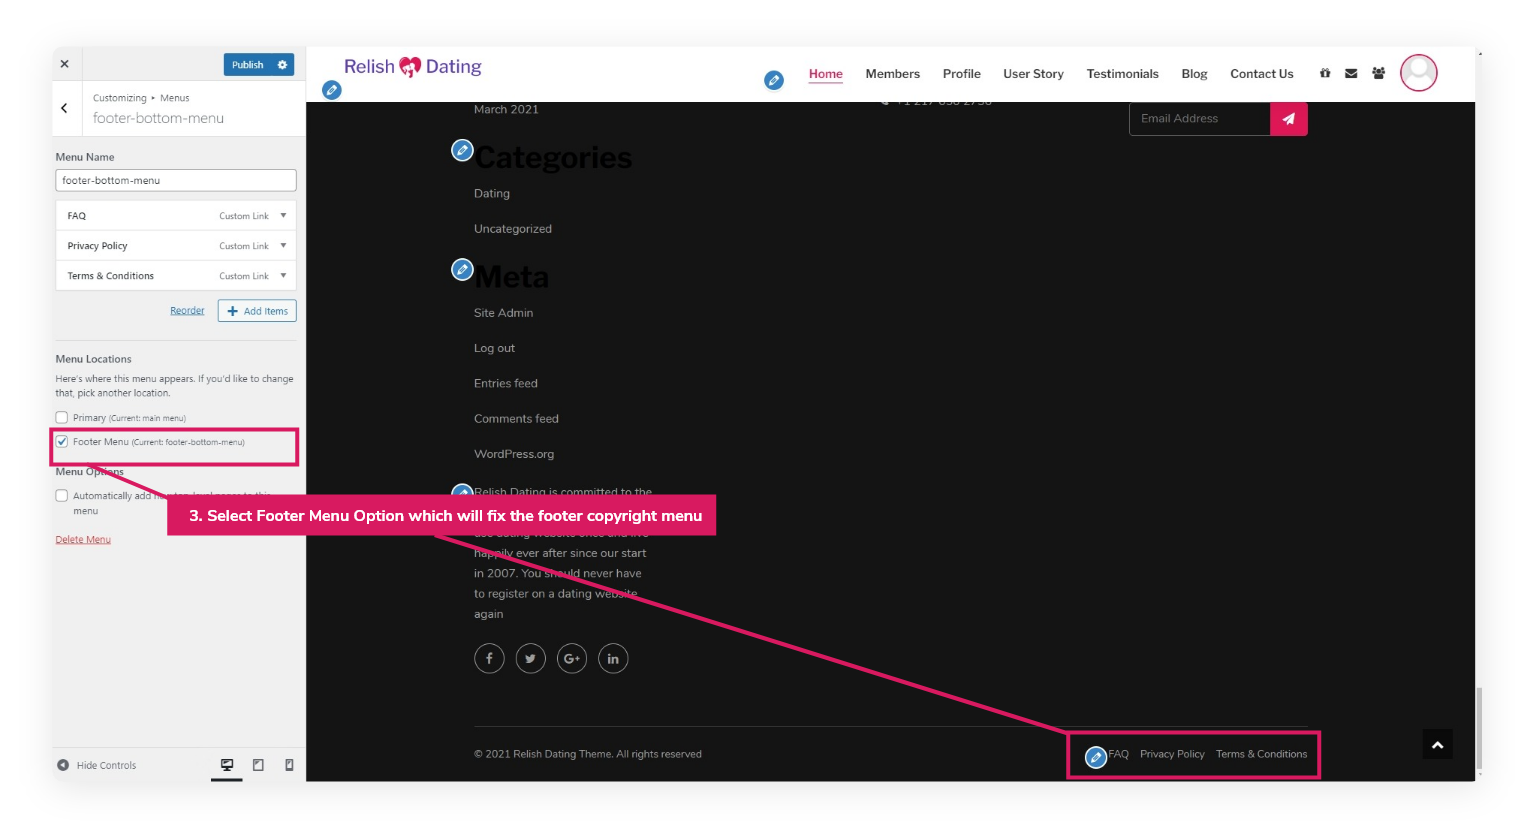Click inside the Menu Name text field
Screen dimensions: 1535x840
tap(176, 180)
